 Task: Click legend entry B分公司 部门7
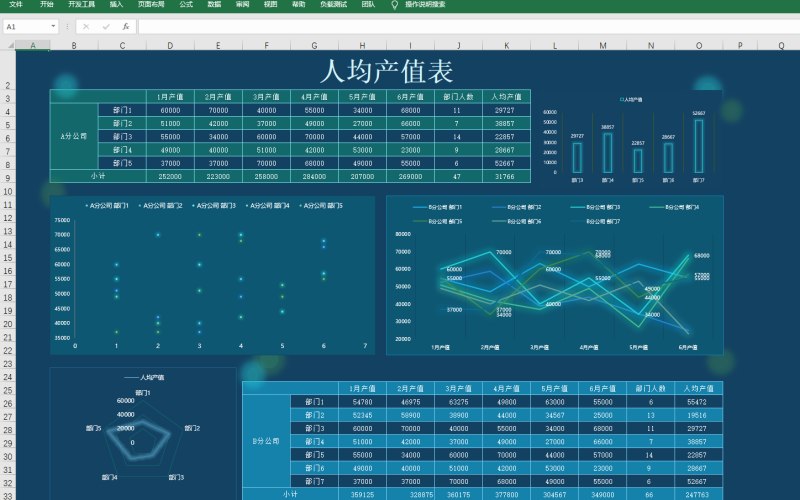pyautogui.click(x=595, y=221)
